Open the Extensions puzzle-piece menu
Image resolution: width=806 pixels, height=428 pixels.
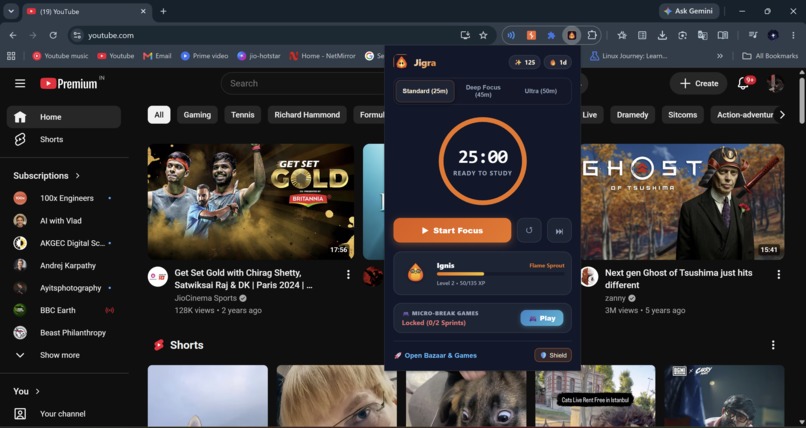[x=592, y=35]
